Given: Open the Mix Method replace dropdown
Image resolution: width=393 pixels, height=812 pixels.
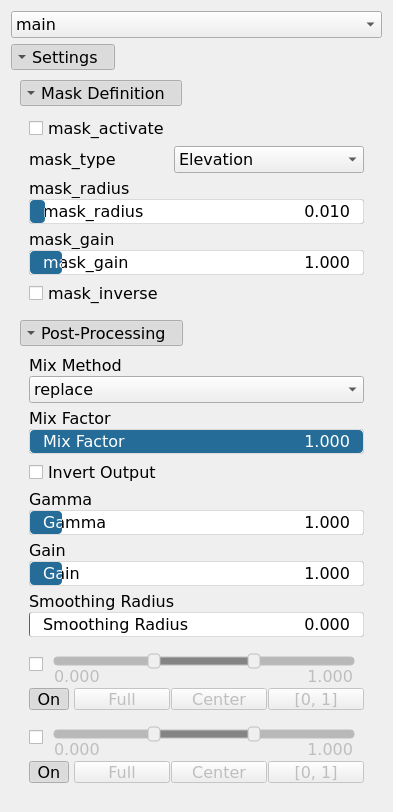Looking at the screenshot, I should (196, 389).
